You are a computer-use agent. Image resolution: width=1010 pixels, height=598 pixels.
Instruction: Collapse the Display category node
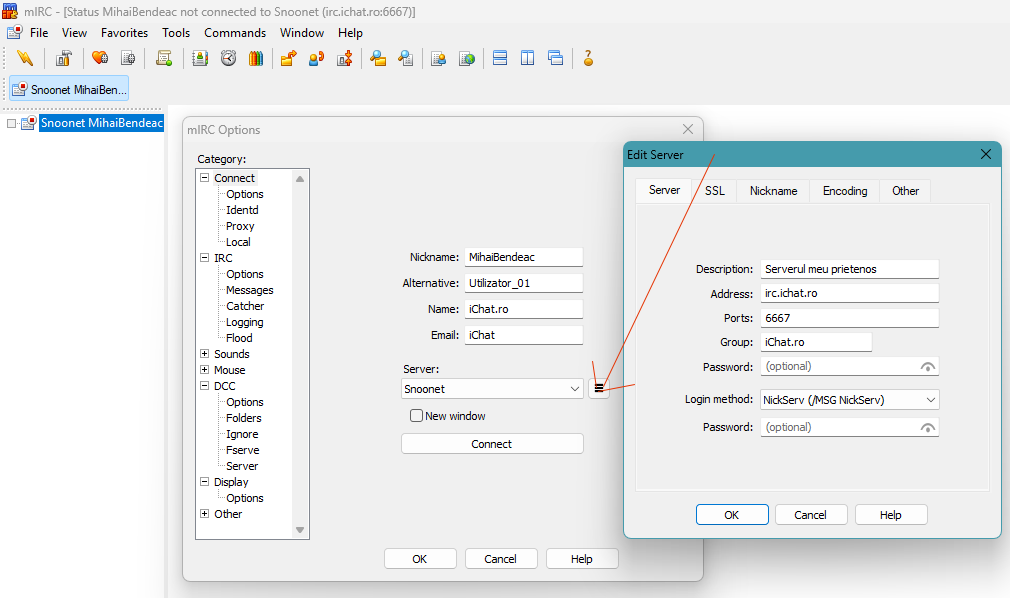pos(204,481)
